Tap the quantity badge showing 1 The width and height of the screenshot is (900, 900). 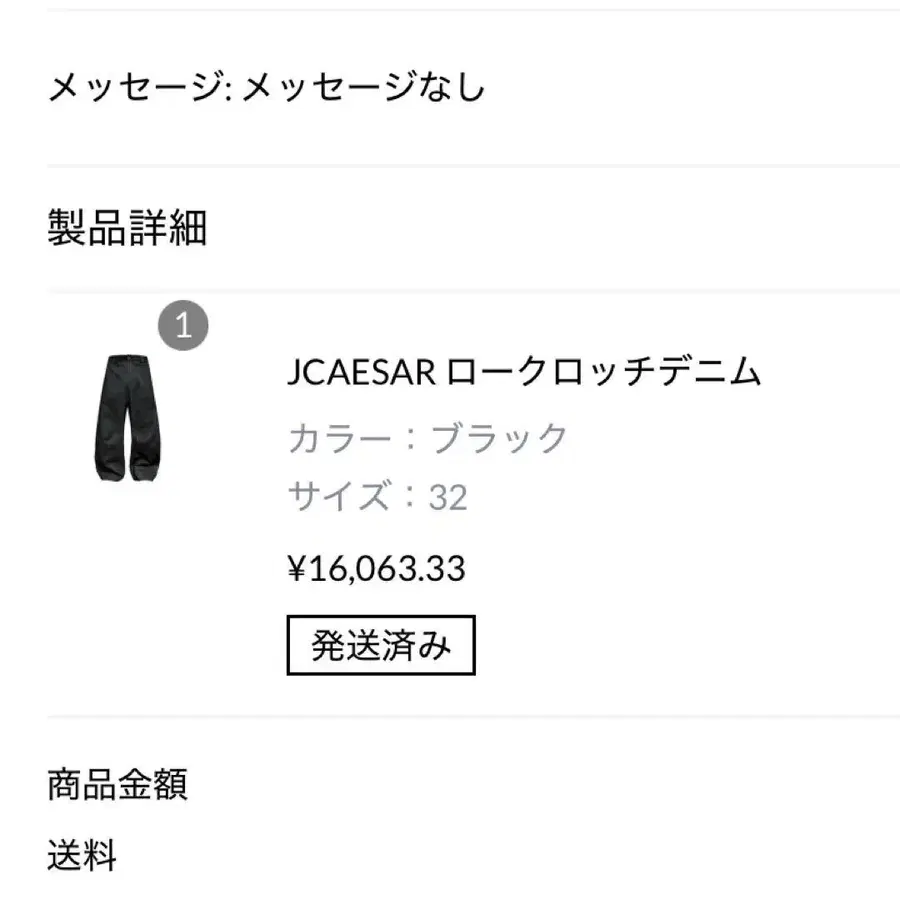183,326
